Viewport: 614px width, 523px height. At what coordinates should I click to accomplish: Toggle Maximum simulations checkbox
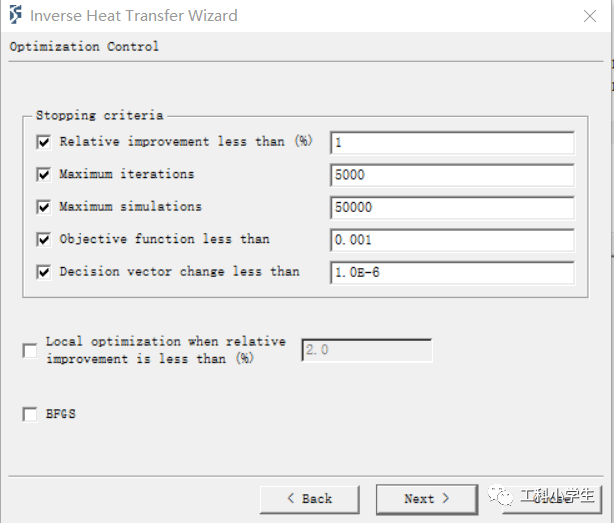tap(43, 207)
